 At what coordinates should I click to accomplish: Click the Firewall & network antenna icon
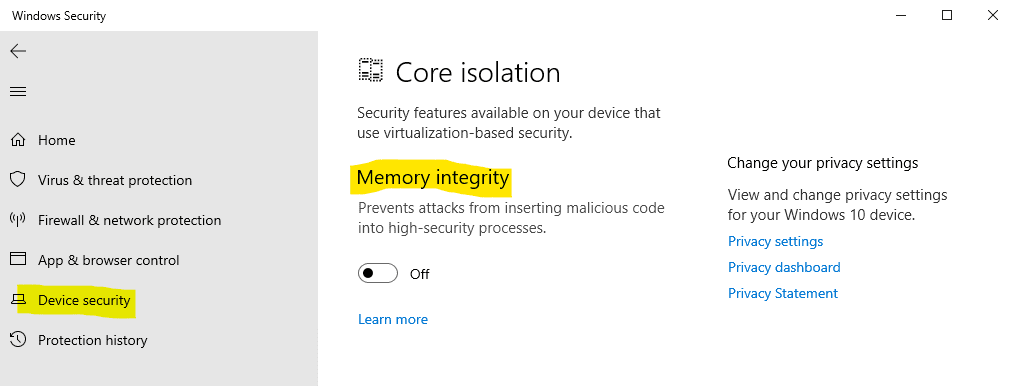18,220
